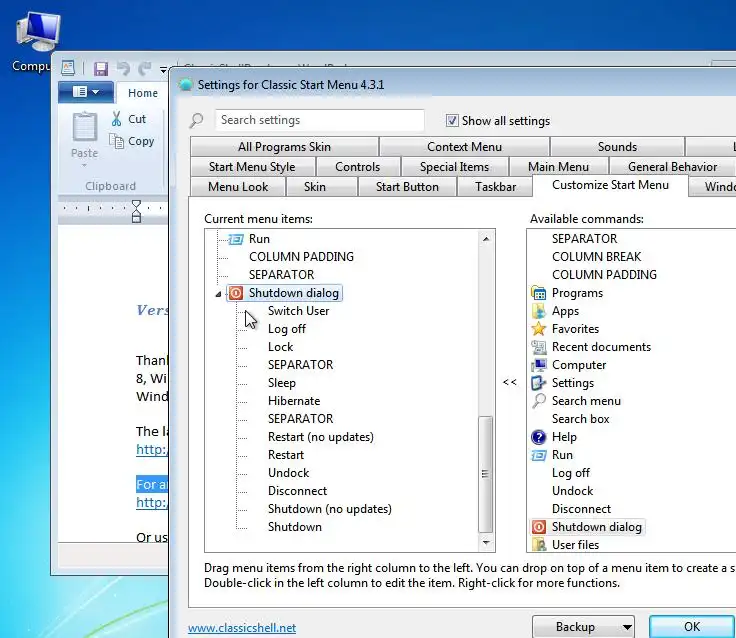This screenshot has height=638, width=736.
Task: Click the Classic Start Menu shell title icon
Action: [x=186, y=85]
